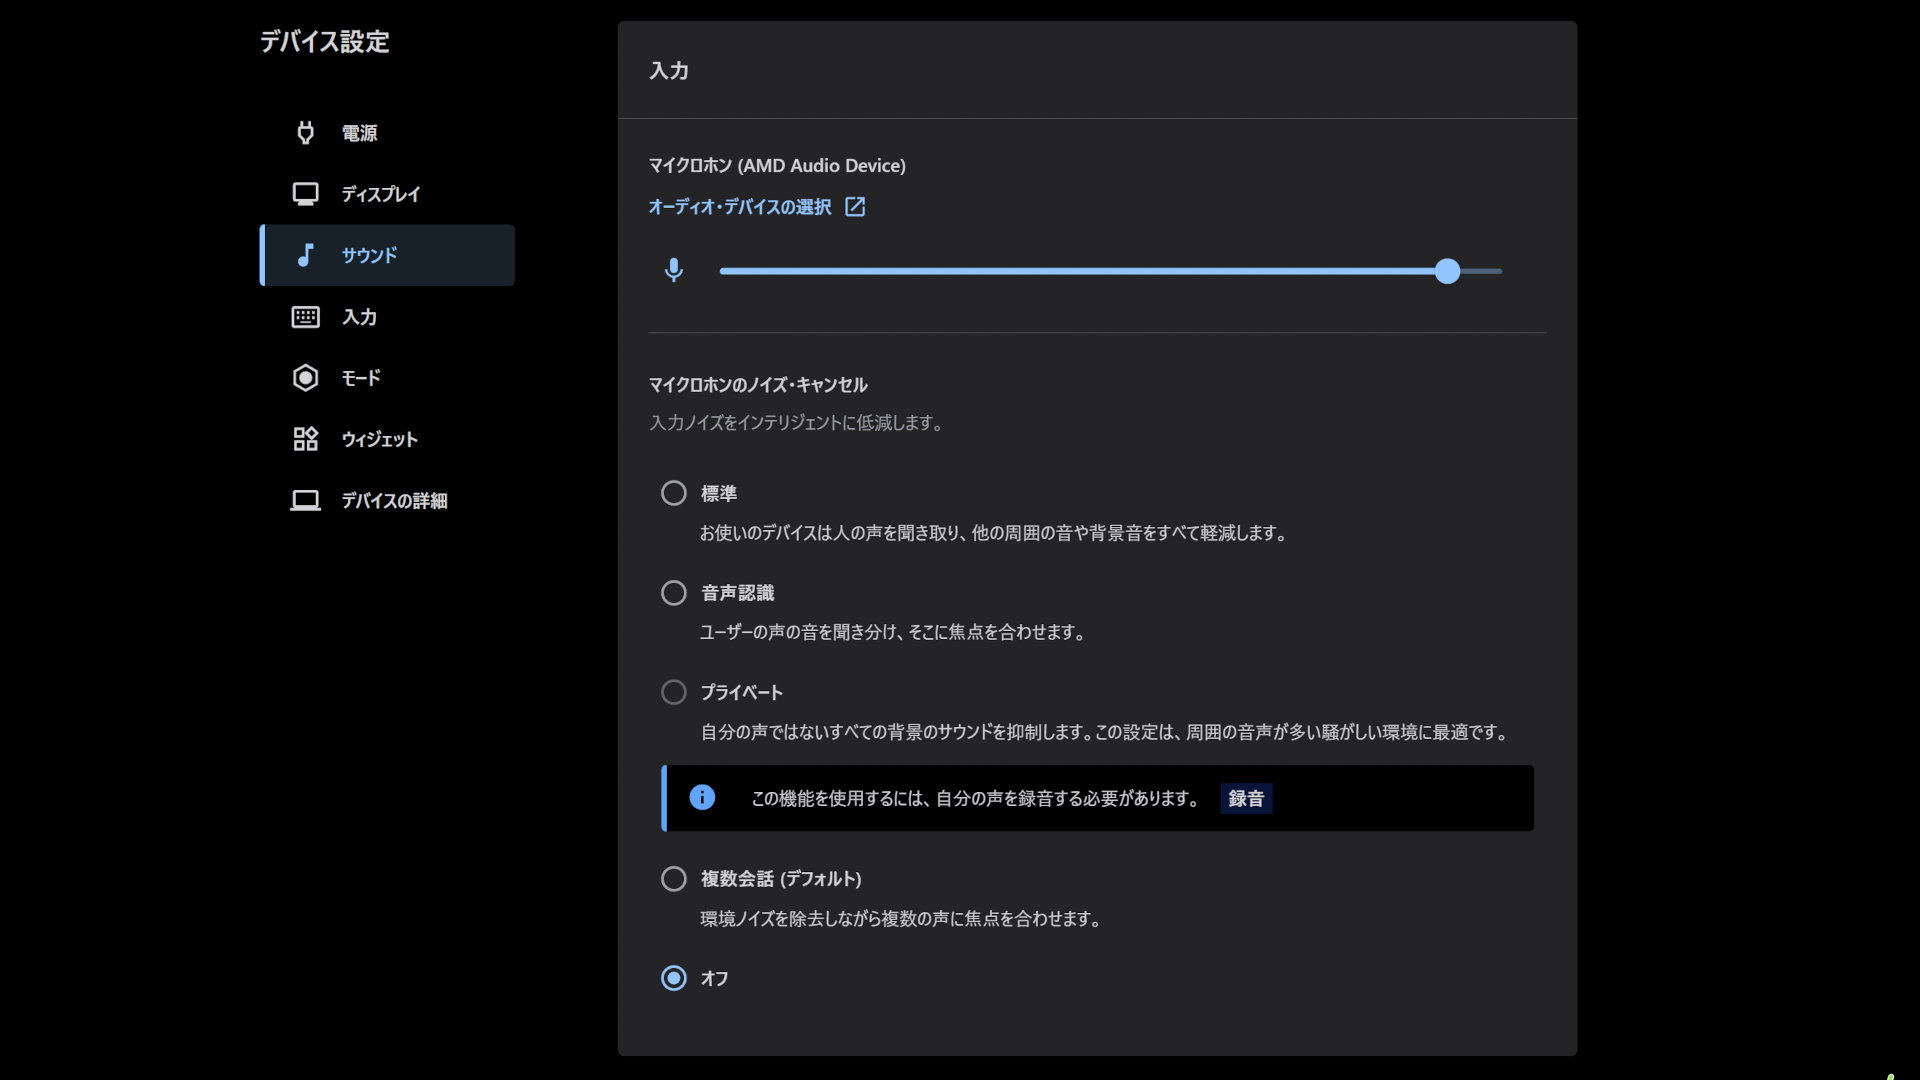The height and width of the screenshot is (1080, 1920).
Task: Select the 電源 power plug icon
Action: [x=305, y=132]
